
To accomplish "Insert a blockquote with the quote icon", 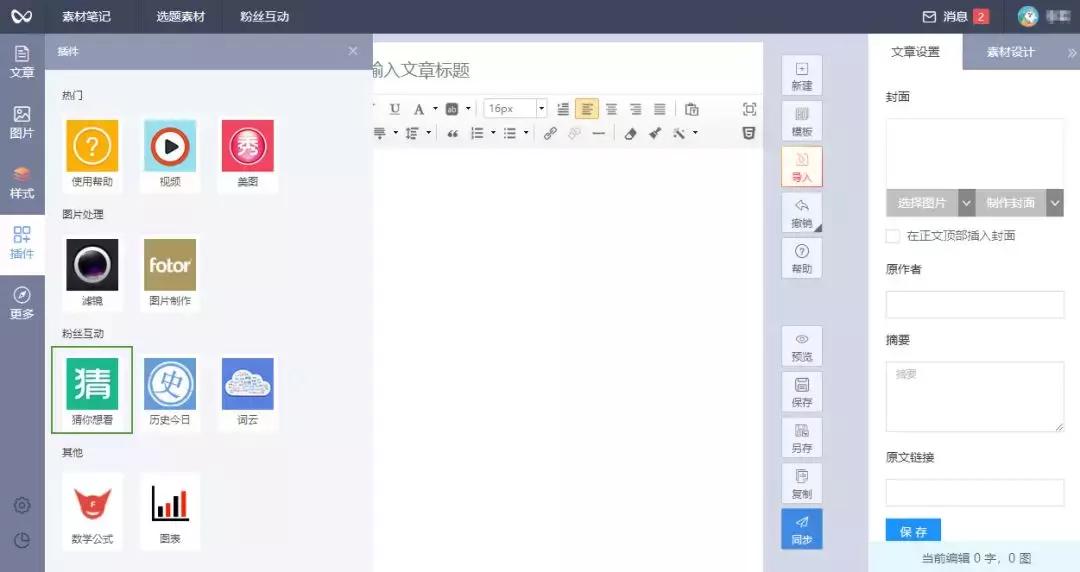I will coord(453,133).
